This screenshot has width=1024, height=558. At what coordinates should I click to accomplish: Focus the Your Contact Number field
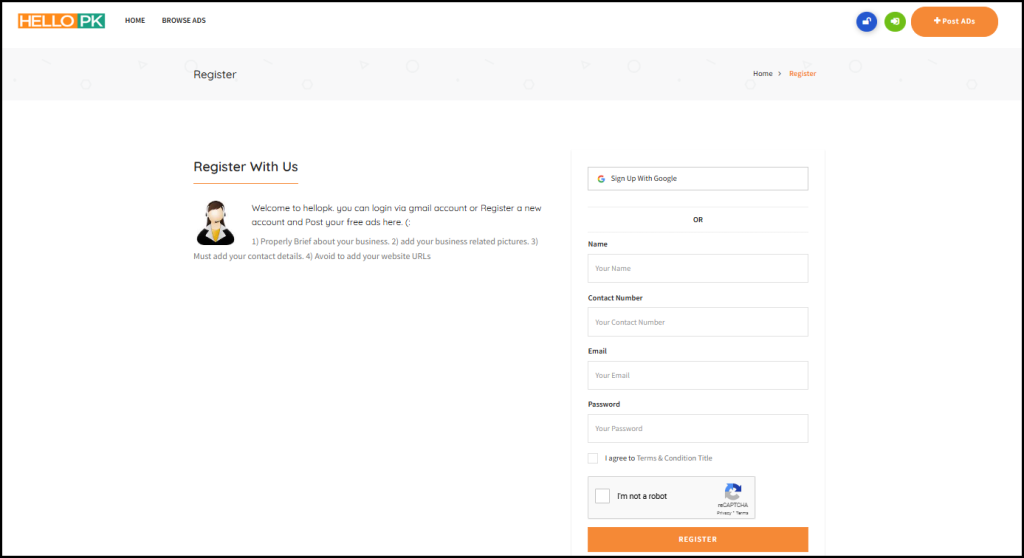click(x=697, y=322)
